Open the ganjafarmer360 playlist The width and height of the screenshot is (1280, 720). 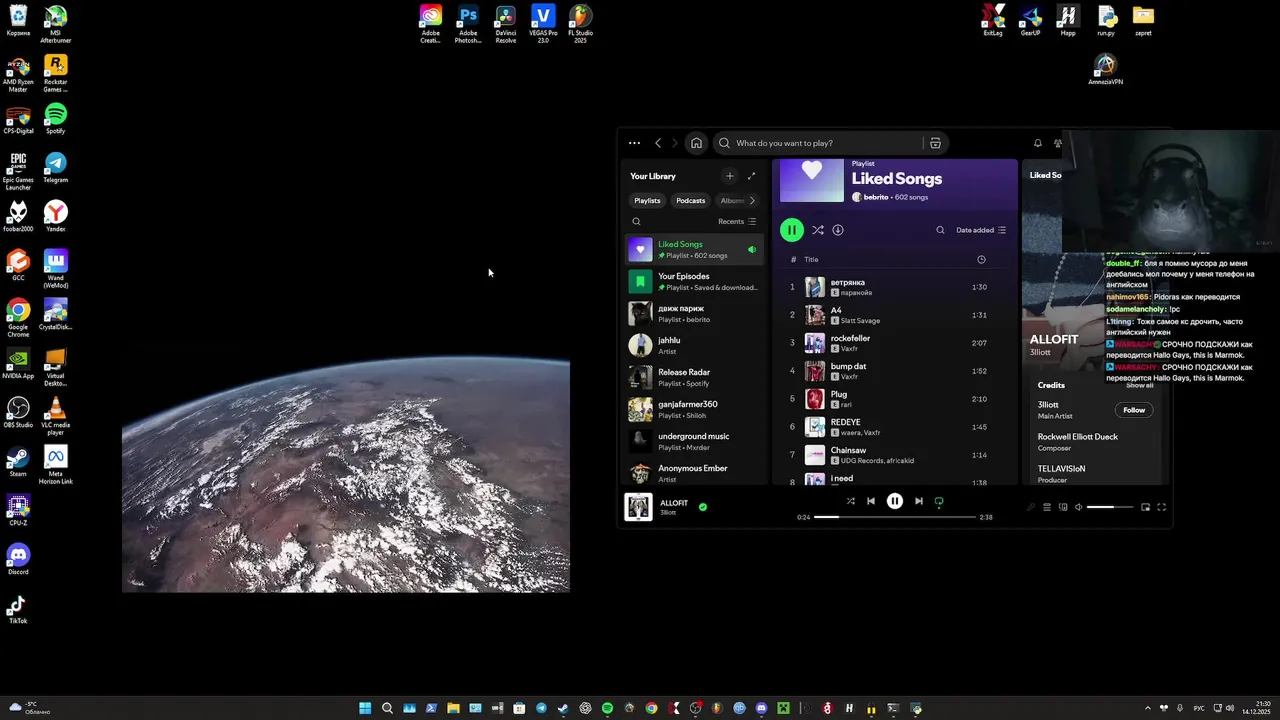695,409
